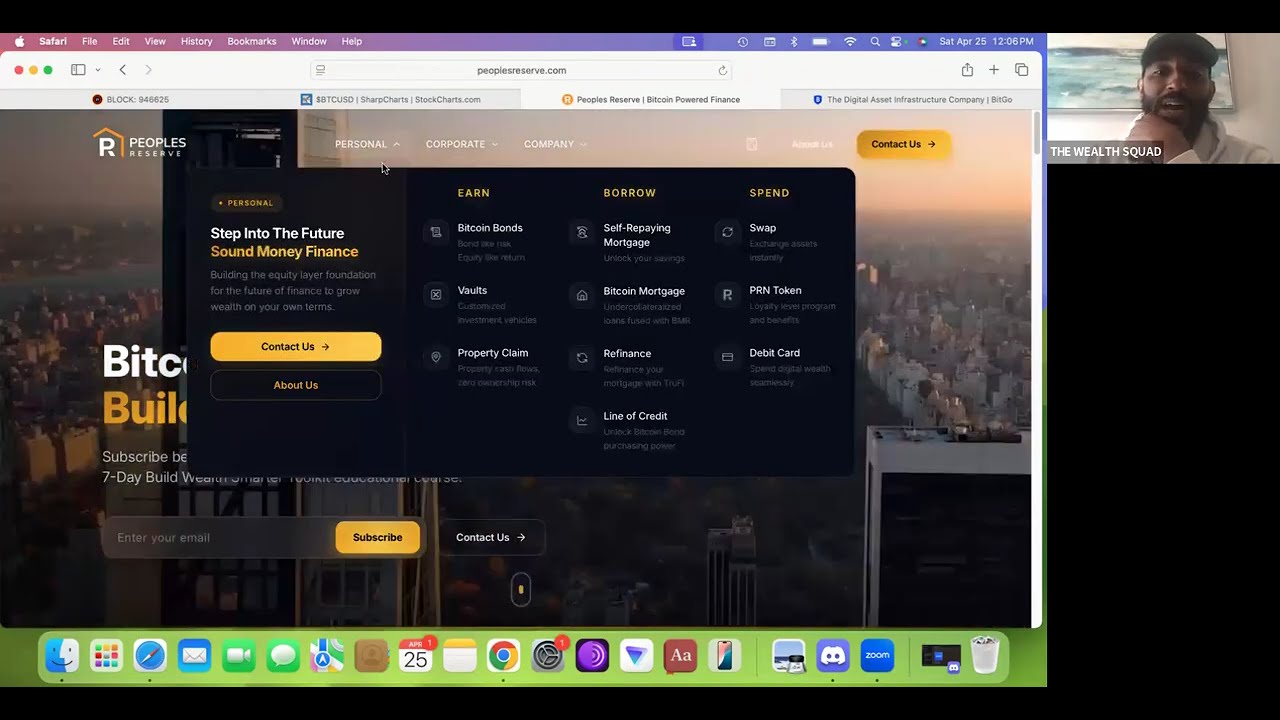
Task: Click the Enter your email field
Action: click(x=218, y=537)
